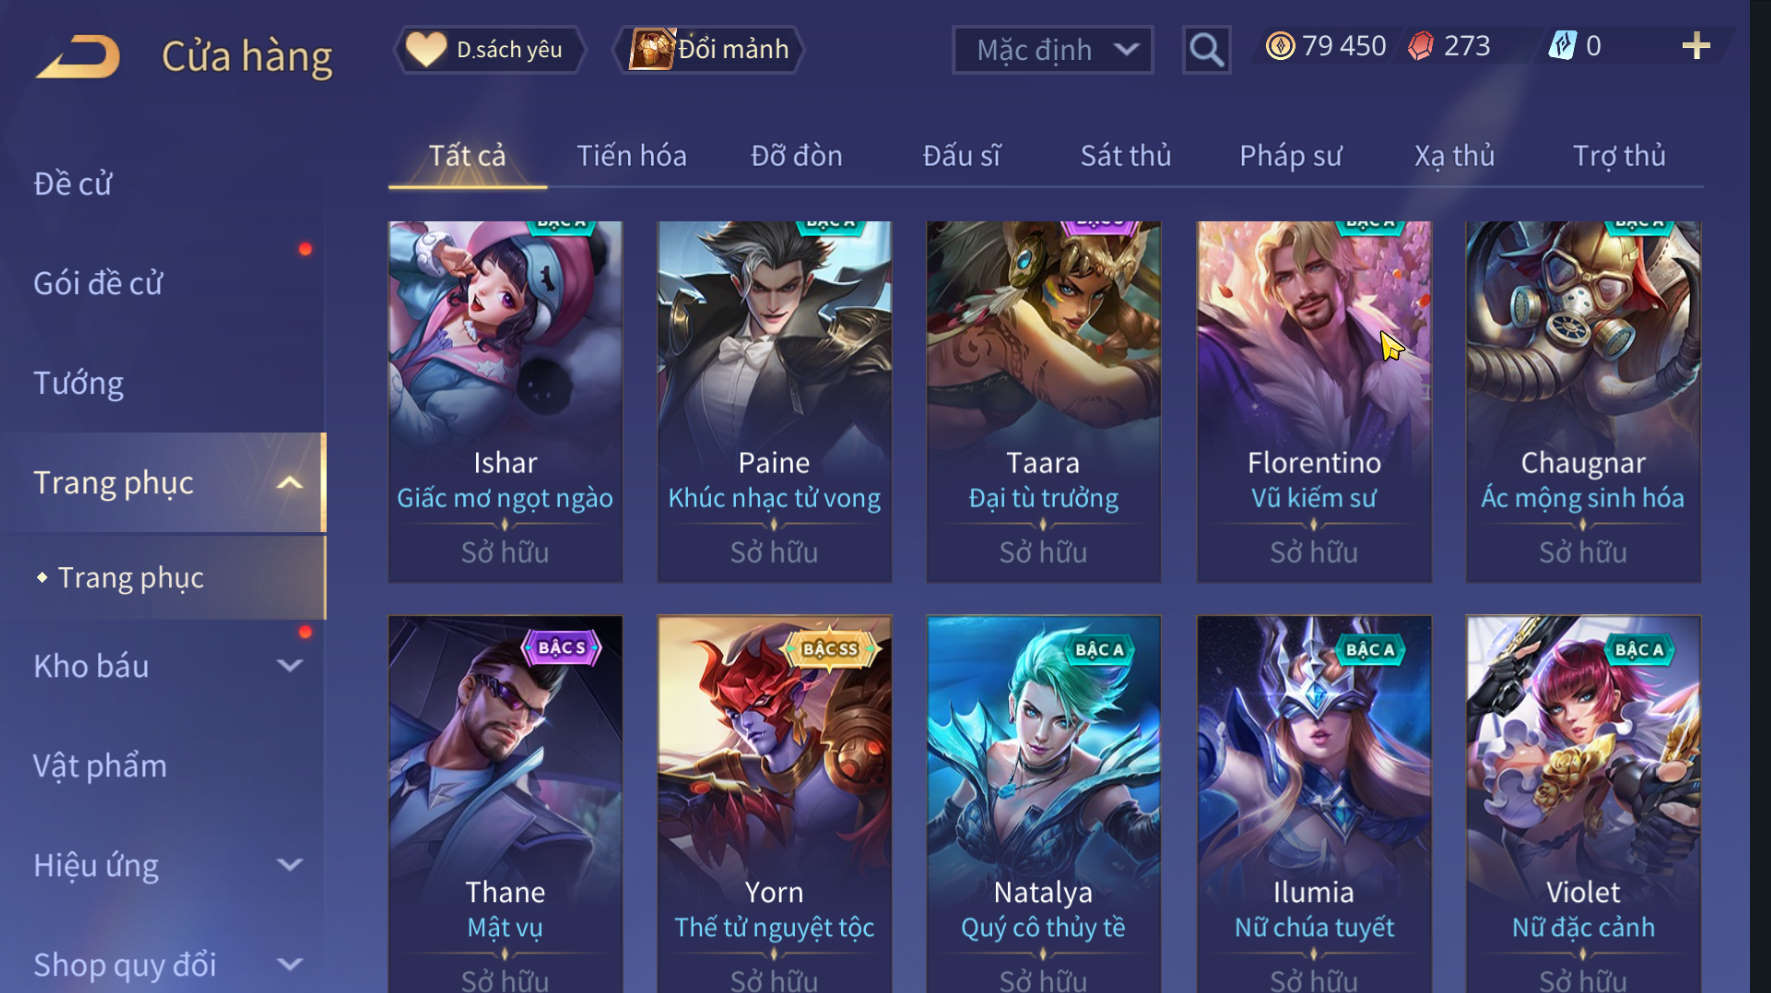Image resolution: width=1771 pixels, height=993 pixels.
Task: Open the Mặc định sort dropdown
Action: tap(1053, 50)
